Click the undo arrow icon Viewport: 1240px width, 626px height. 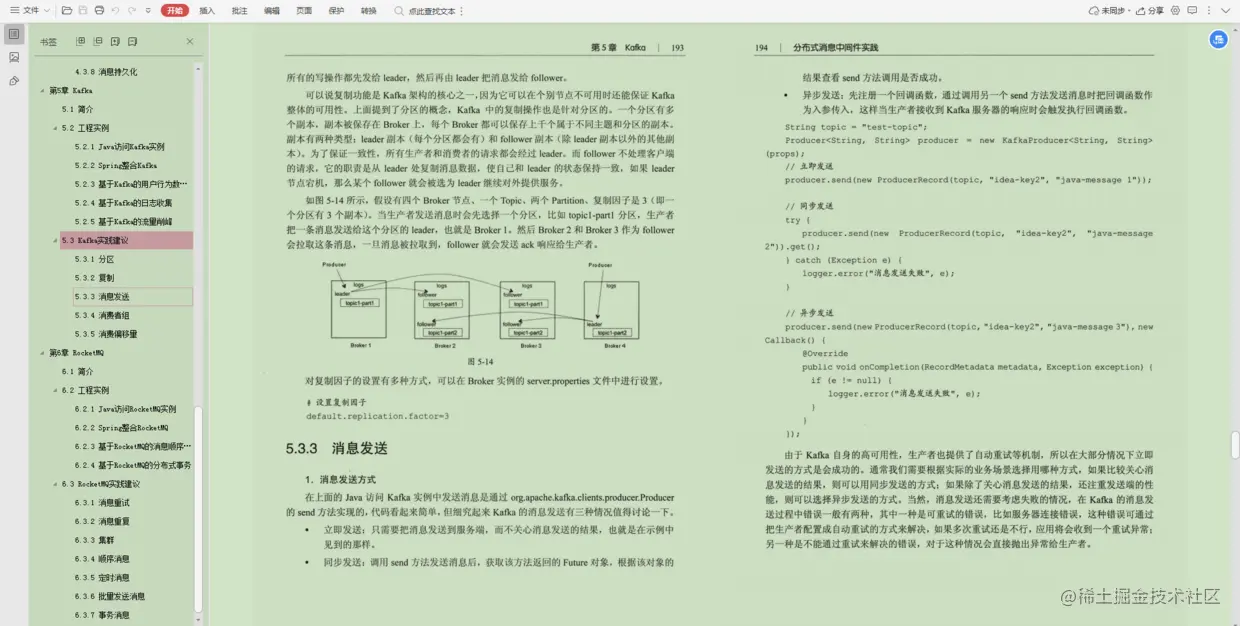click(116, 10)
